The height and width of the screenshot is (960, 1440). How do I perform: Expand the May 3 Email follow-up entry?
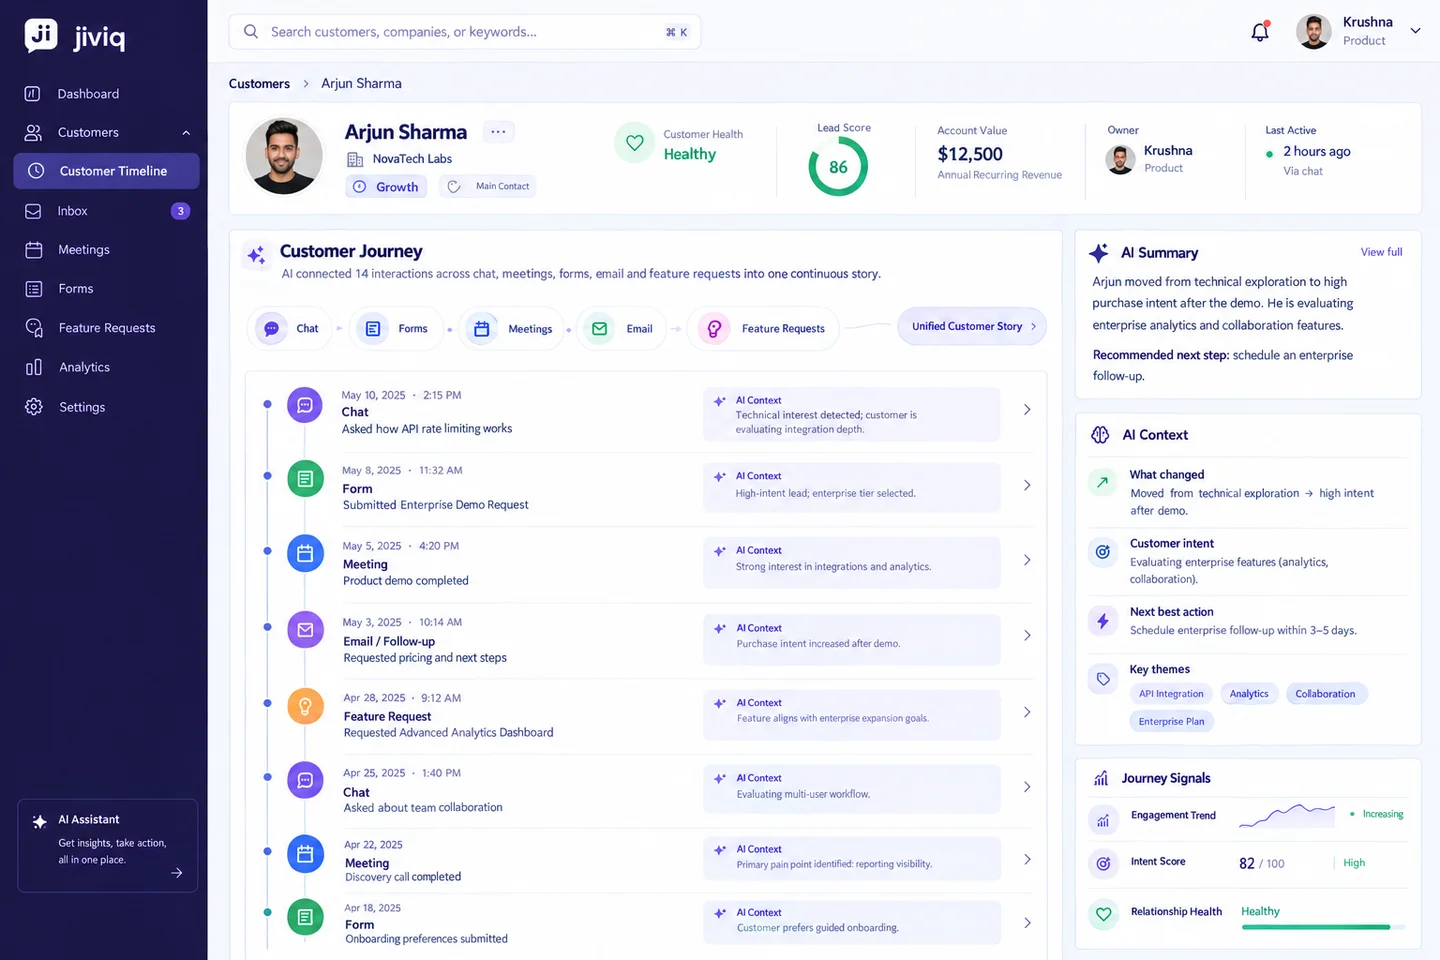1027,636
